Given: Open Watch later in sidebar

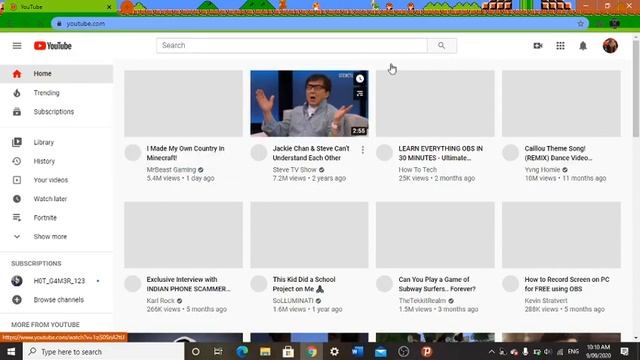Looking at the screenshot, I should 56,199.
